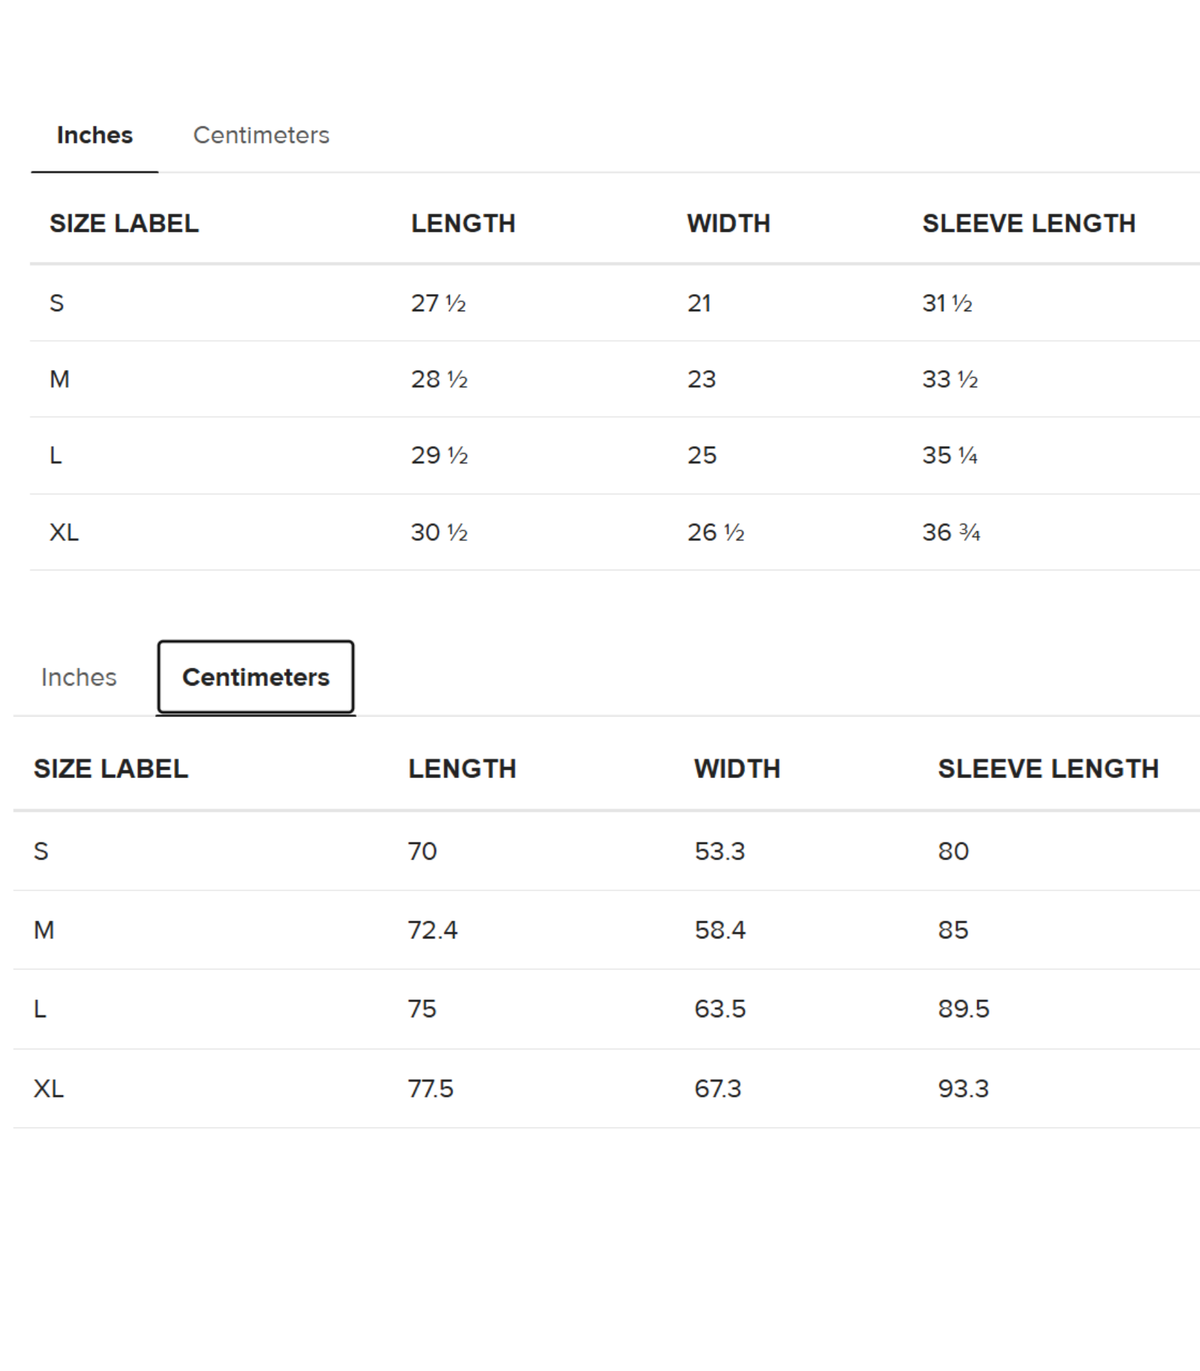Click the WIDTH header in inches table
Viewport: 1200px width, 1371px height.
(x=729, y=224)
